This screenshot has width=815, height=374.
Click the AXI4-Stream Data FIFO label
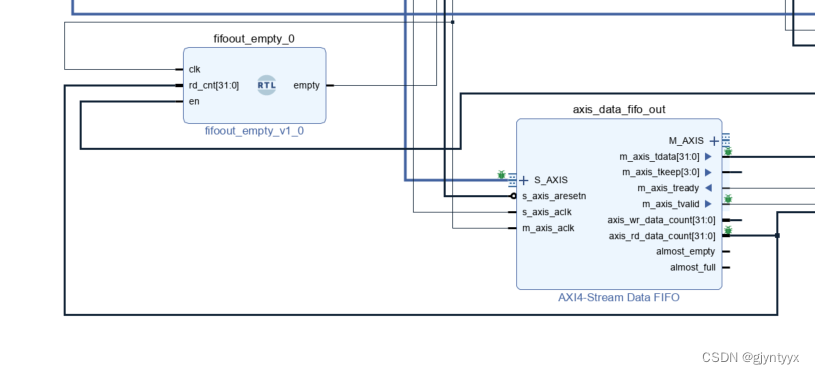[x=619, y=298]
